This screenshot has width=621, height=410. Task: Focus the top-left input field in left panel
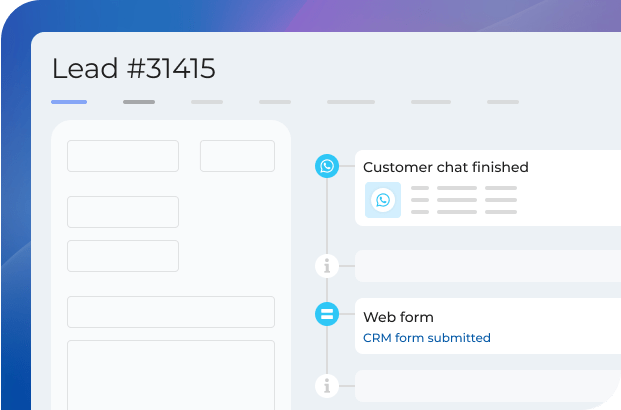pyautogui.click(x=123, y=156)
